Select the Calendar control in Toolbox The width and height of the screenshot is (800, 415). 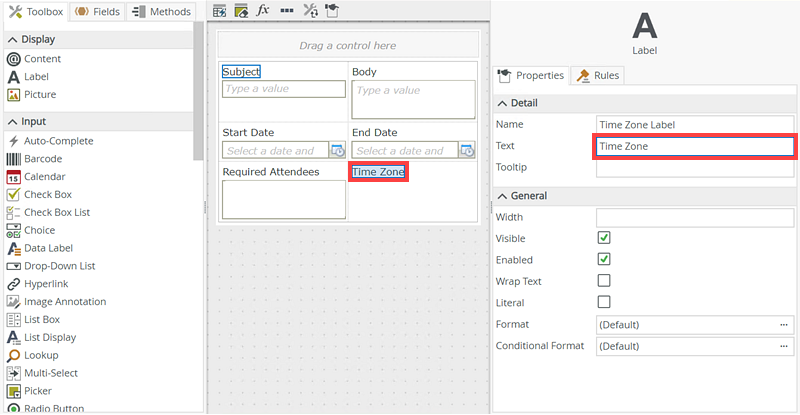point(36,177)
